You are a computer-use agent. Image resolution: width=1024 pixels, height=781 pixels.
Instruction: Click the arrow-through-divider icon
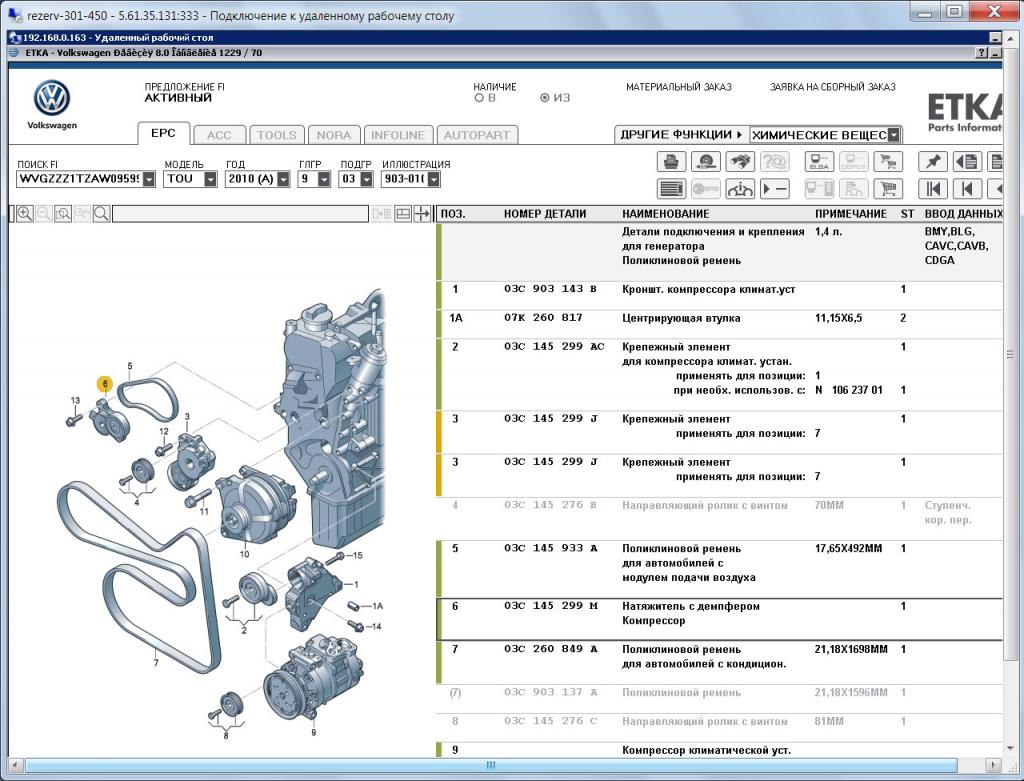click(x=423, y=214)
